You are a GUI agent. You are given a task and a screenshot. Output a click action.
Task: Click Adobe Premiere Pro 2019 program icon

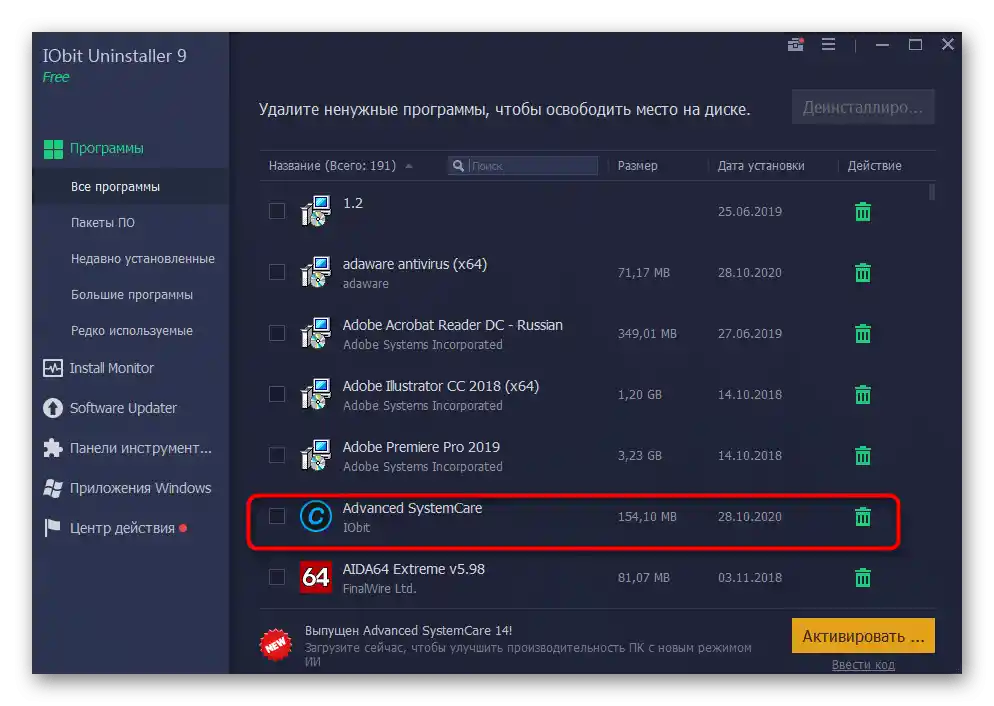tap(315, 455)
